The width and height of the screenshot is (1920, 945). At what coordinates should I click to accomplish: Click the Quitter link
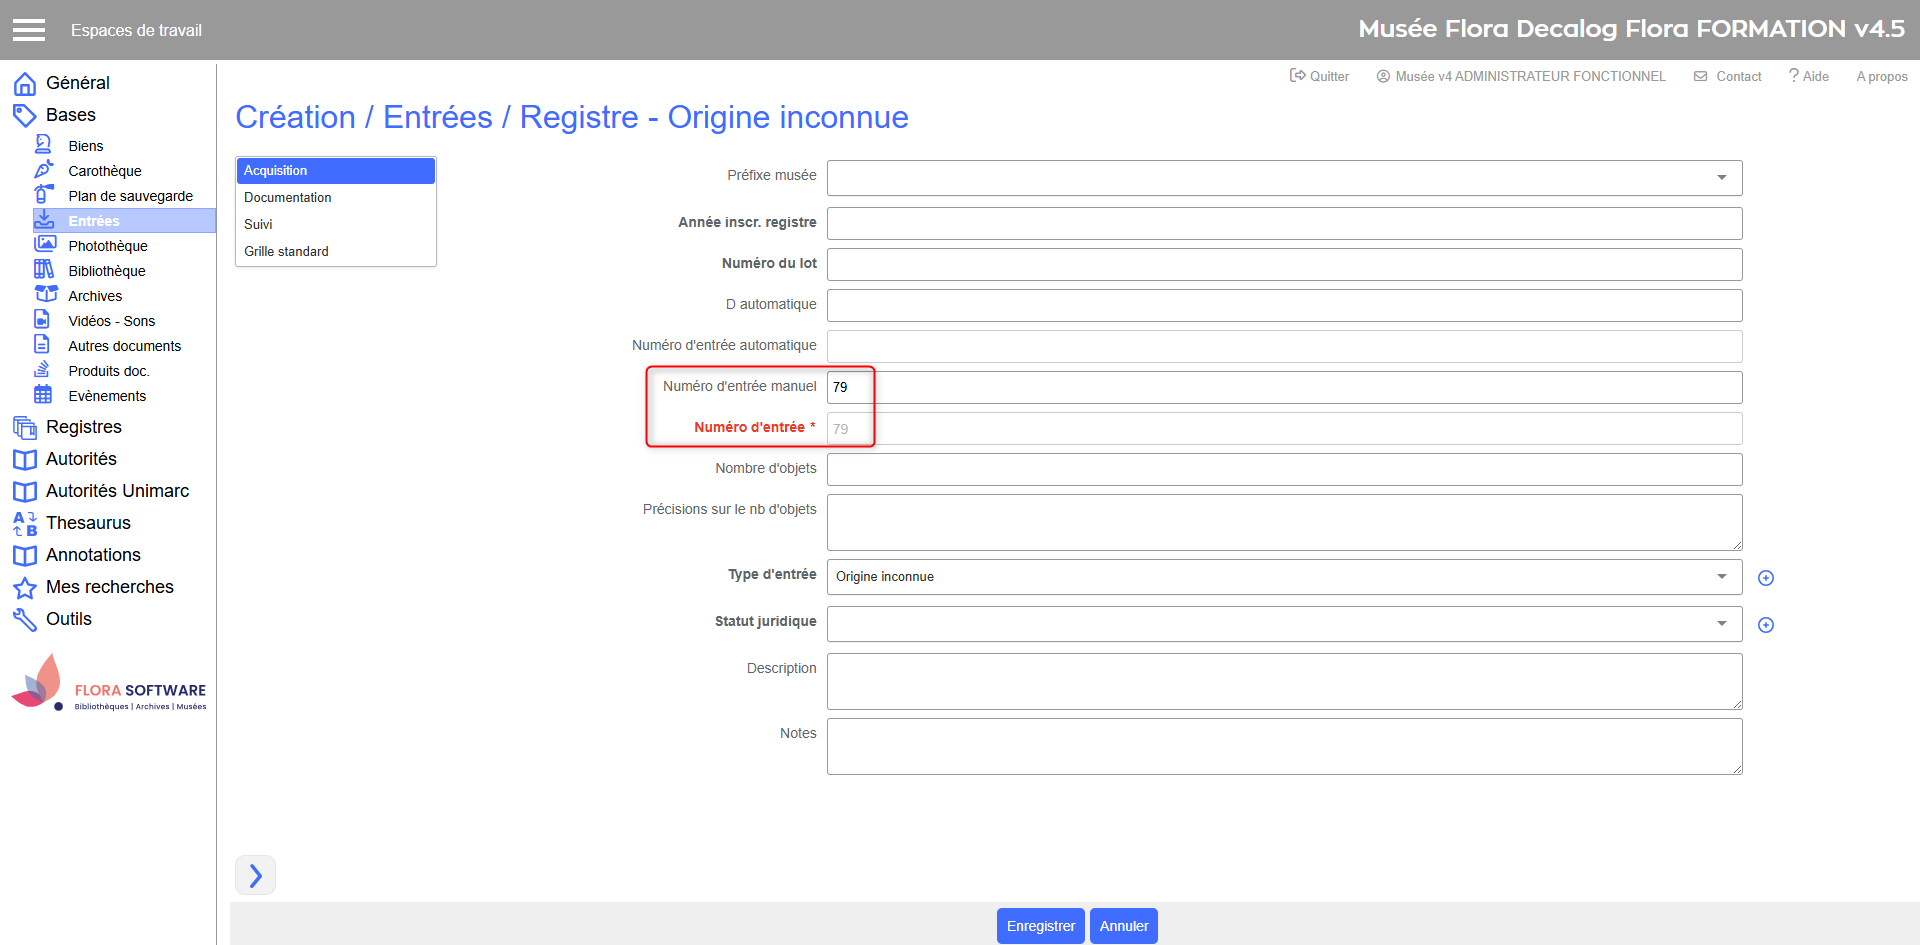(x=1320, y=77)
